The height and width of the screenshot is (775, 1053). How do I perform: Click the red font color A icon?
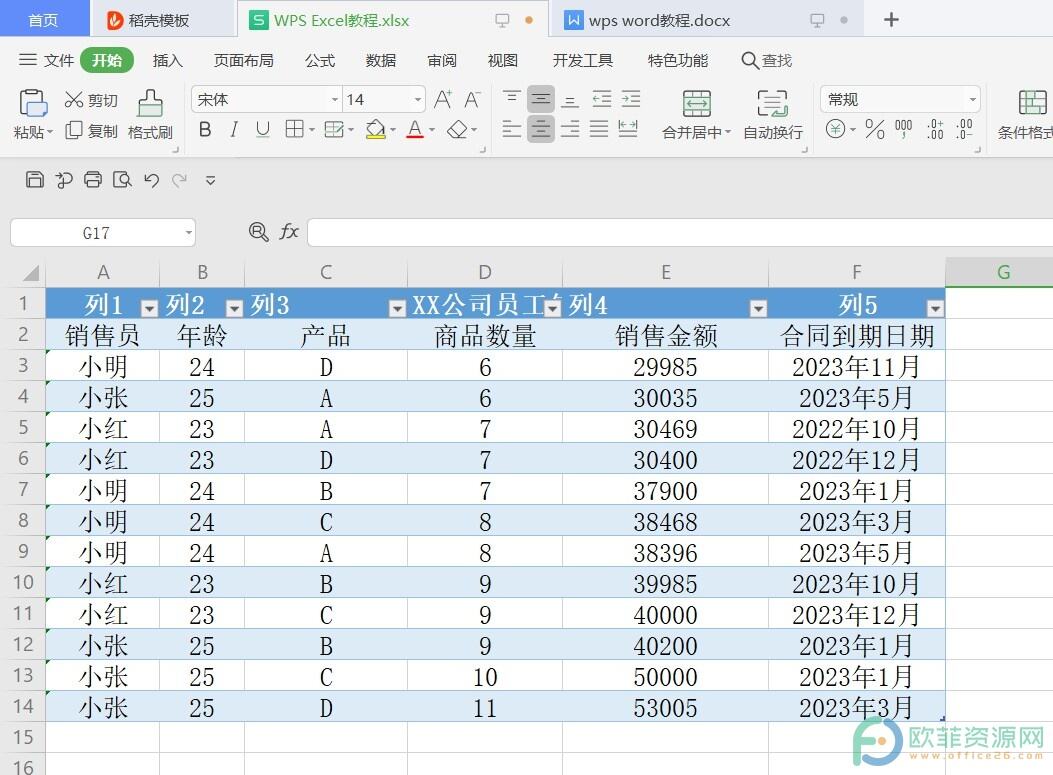tap(415, 129)
